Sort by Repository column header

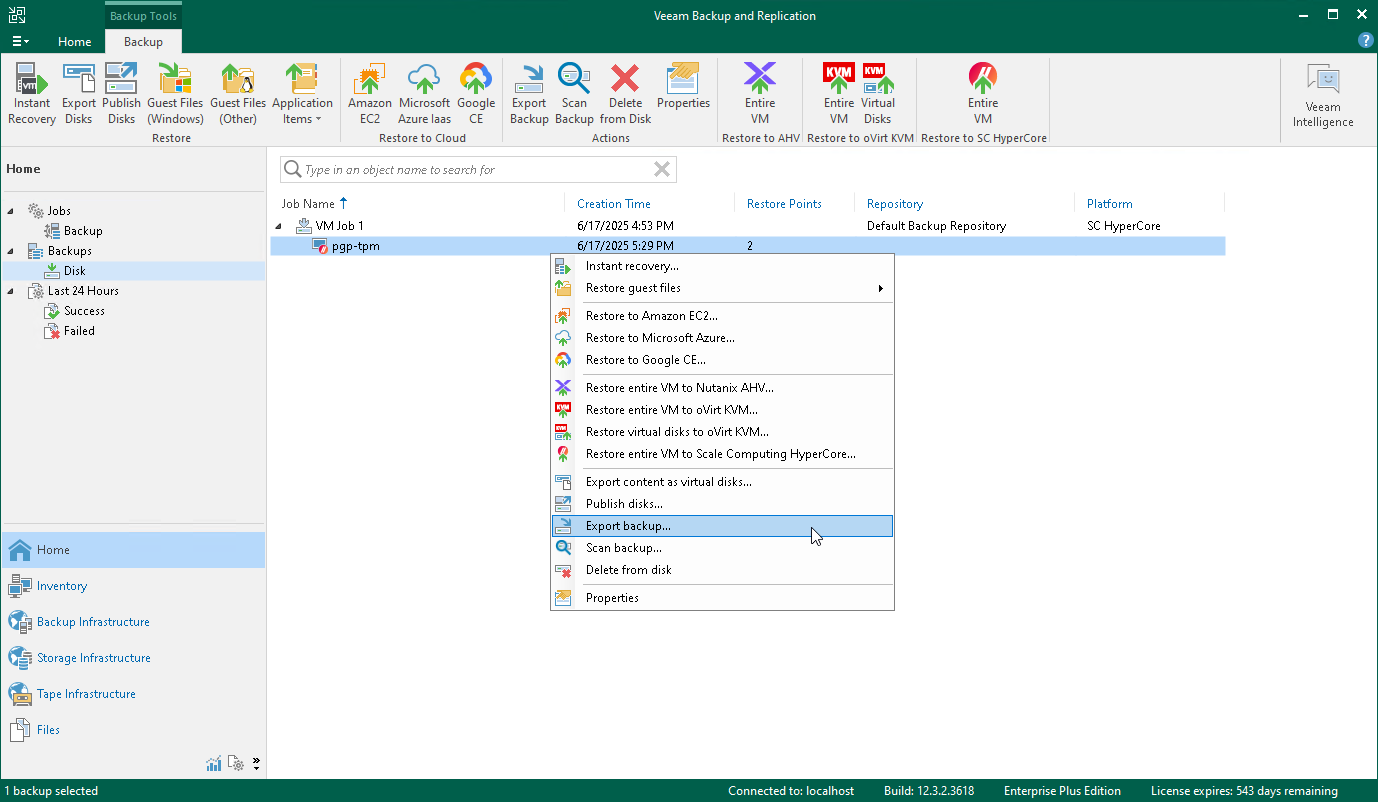[895, 204]
